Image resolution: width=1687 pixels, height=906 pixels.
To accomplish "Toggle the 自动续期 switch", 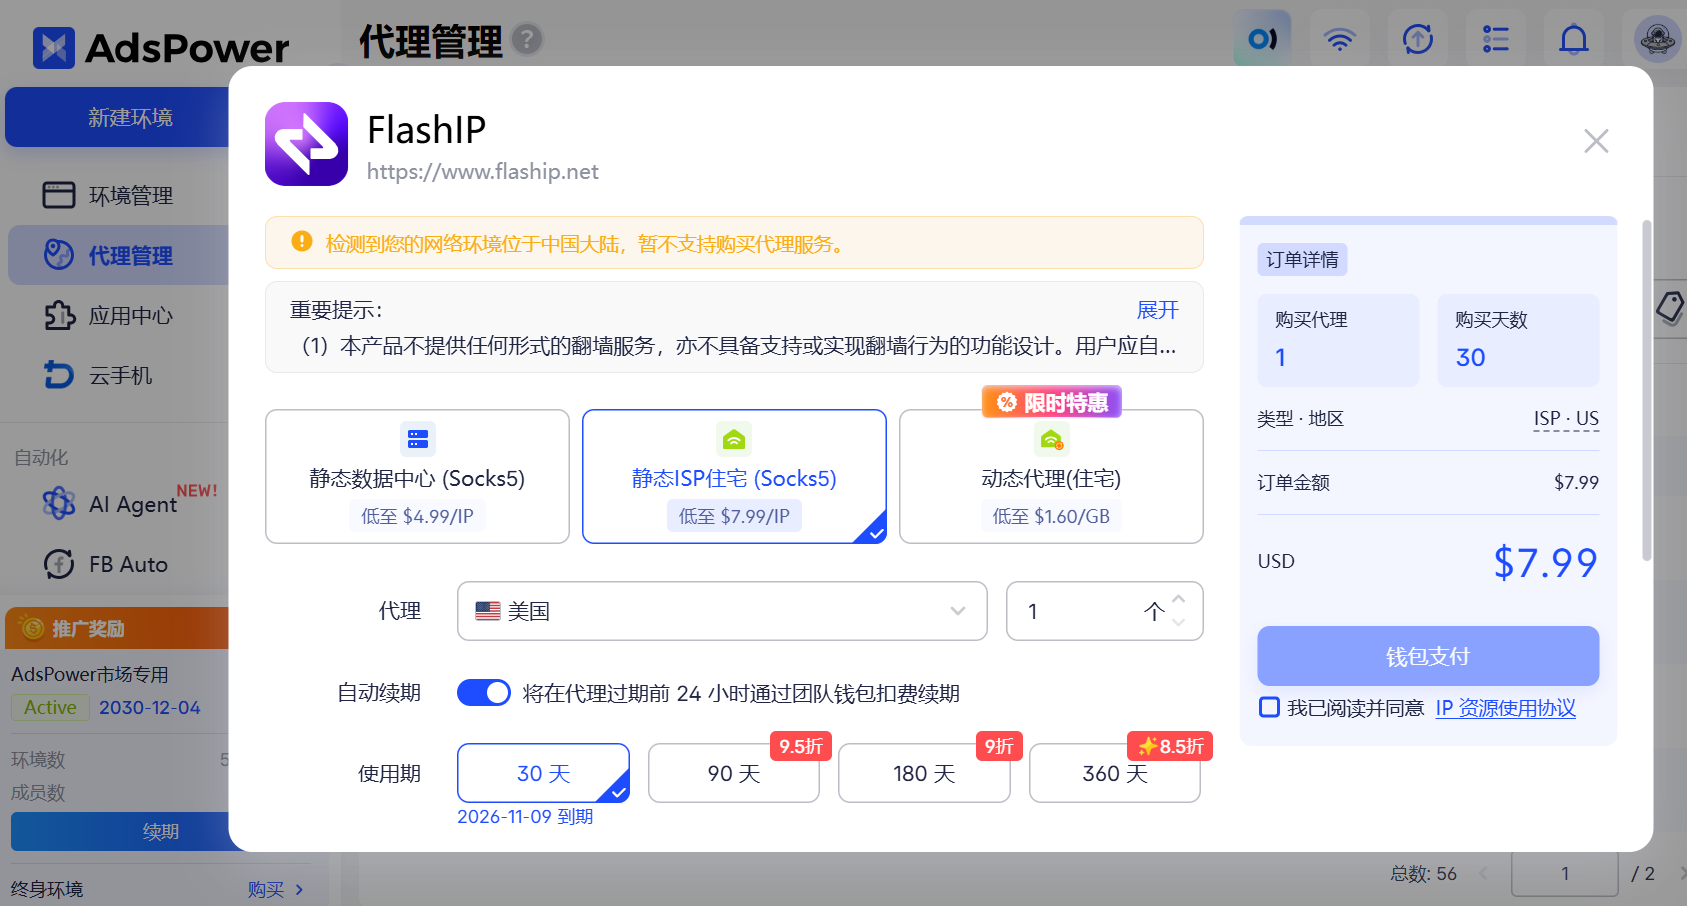I will click(483, 692).
